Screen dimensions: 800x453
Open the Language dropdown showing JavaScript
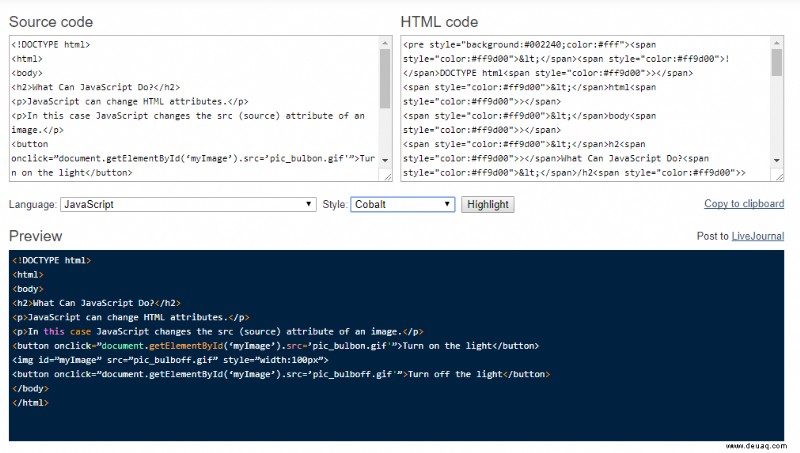pyautogui.click(x=188, y=205)
